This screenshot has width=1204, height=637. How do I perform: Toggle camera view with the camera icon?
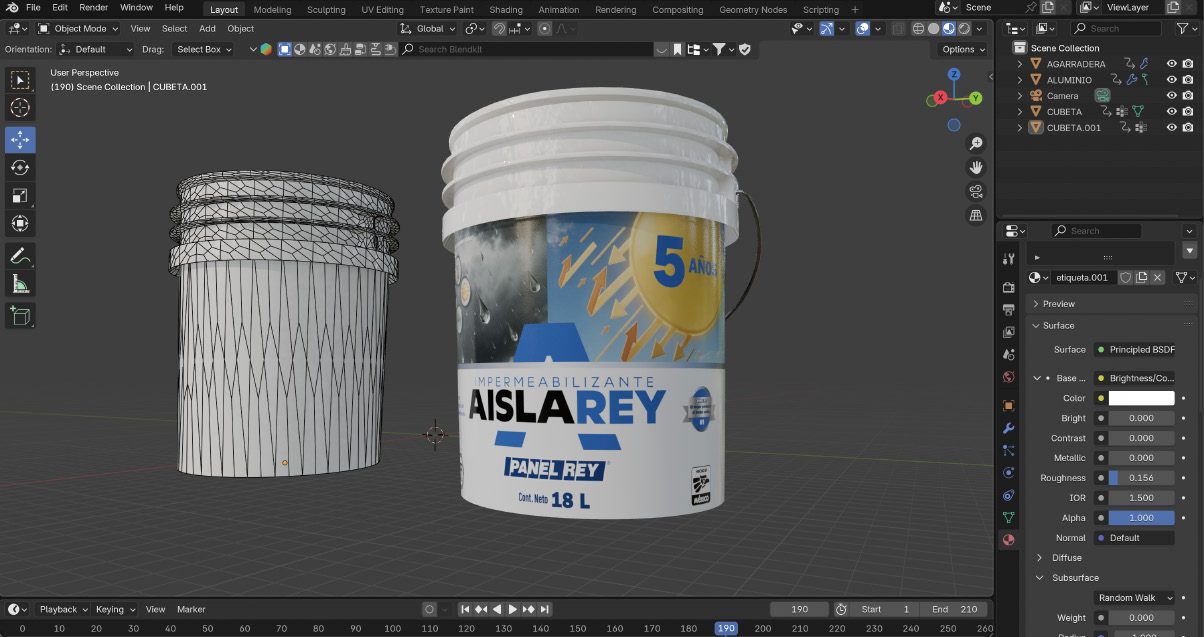(977, 191)
